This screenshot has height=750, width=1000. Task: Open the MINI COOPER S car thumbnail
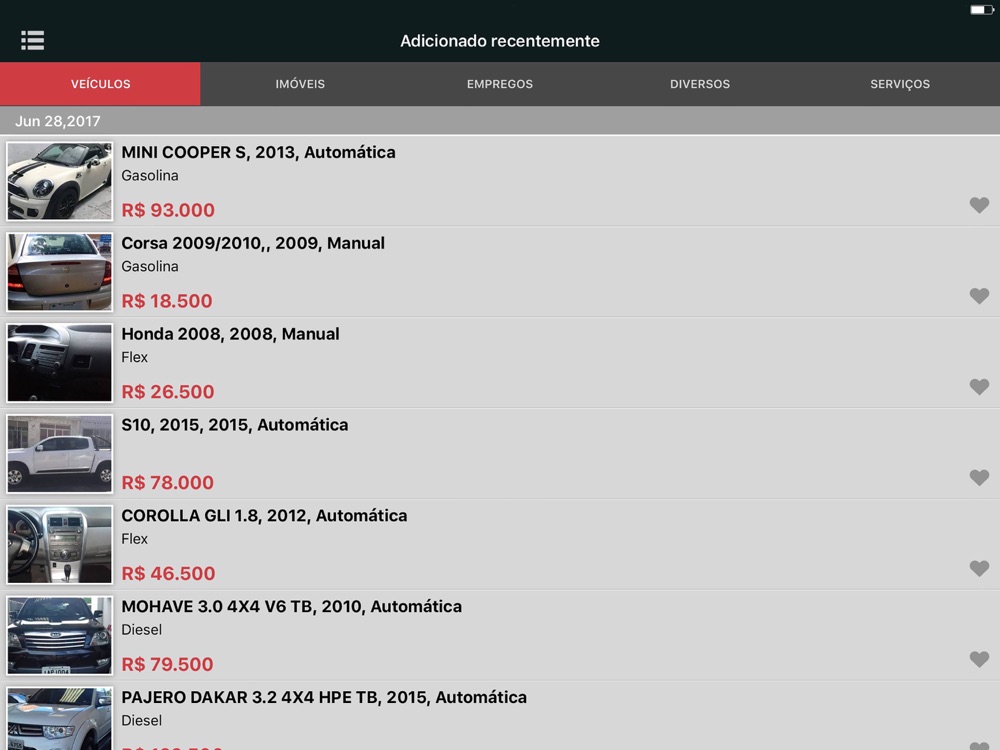point(59,181)
